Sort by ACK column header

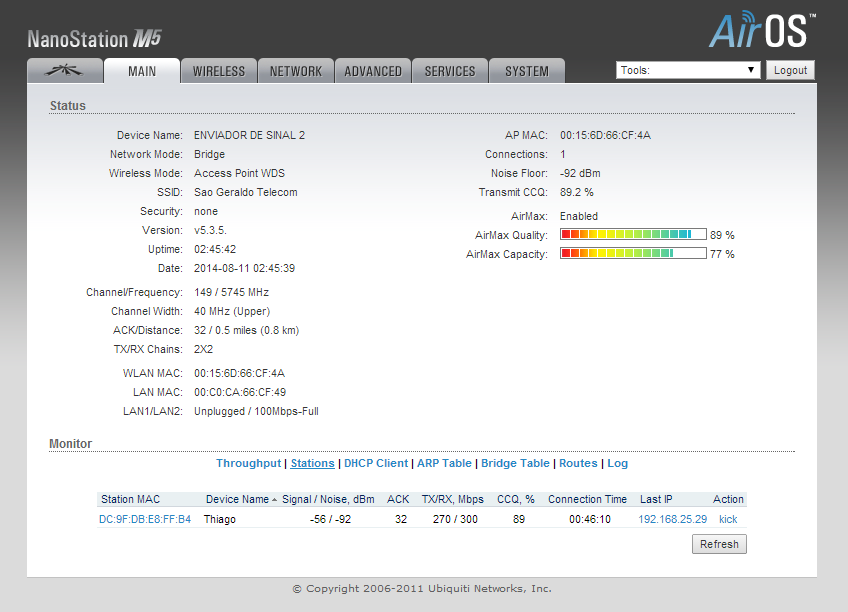(x=398, y=499)
